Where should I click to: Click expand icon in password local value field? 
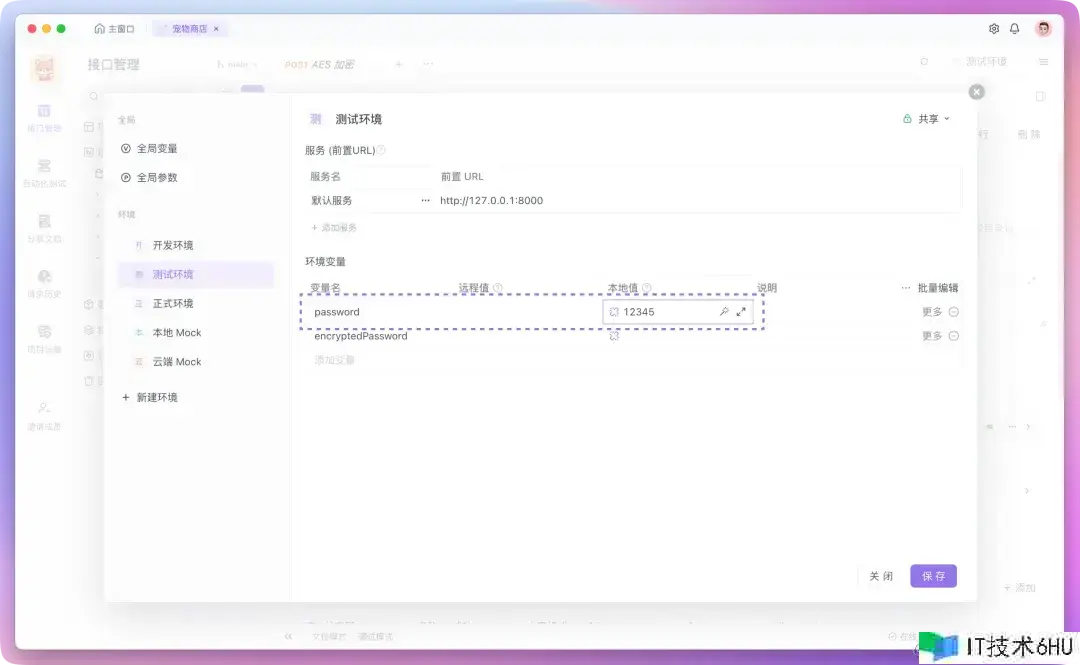pos(741,312)
